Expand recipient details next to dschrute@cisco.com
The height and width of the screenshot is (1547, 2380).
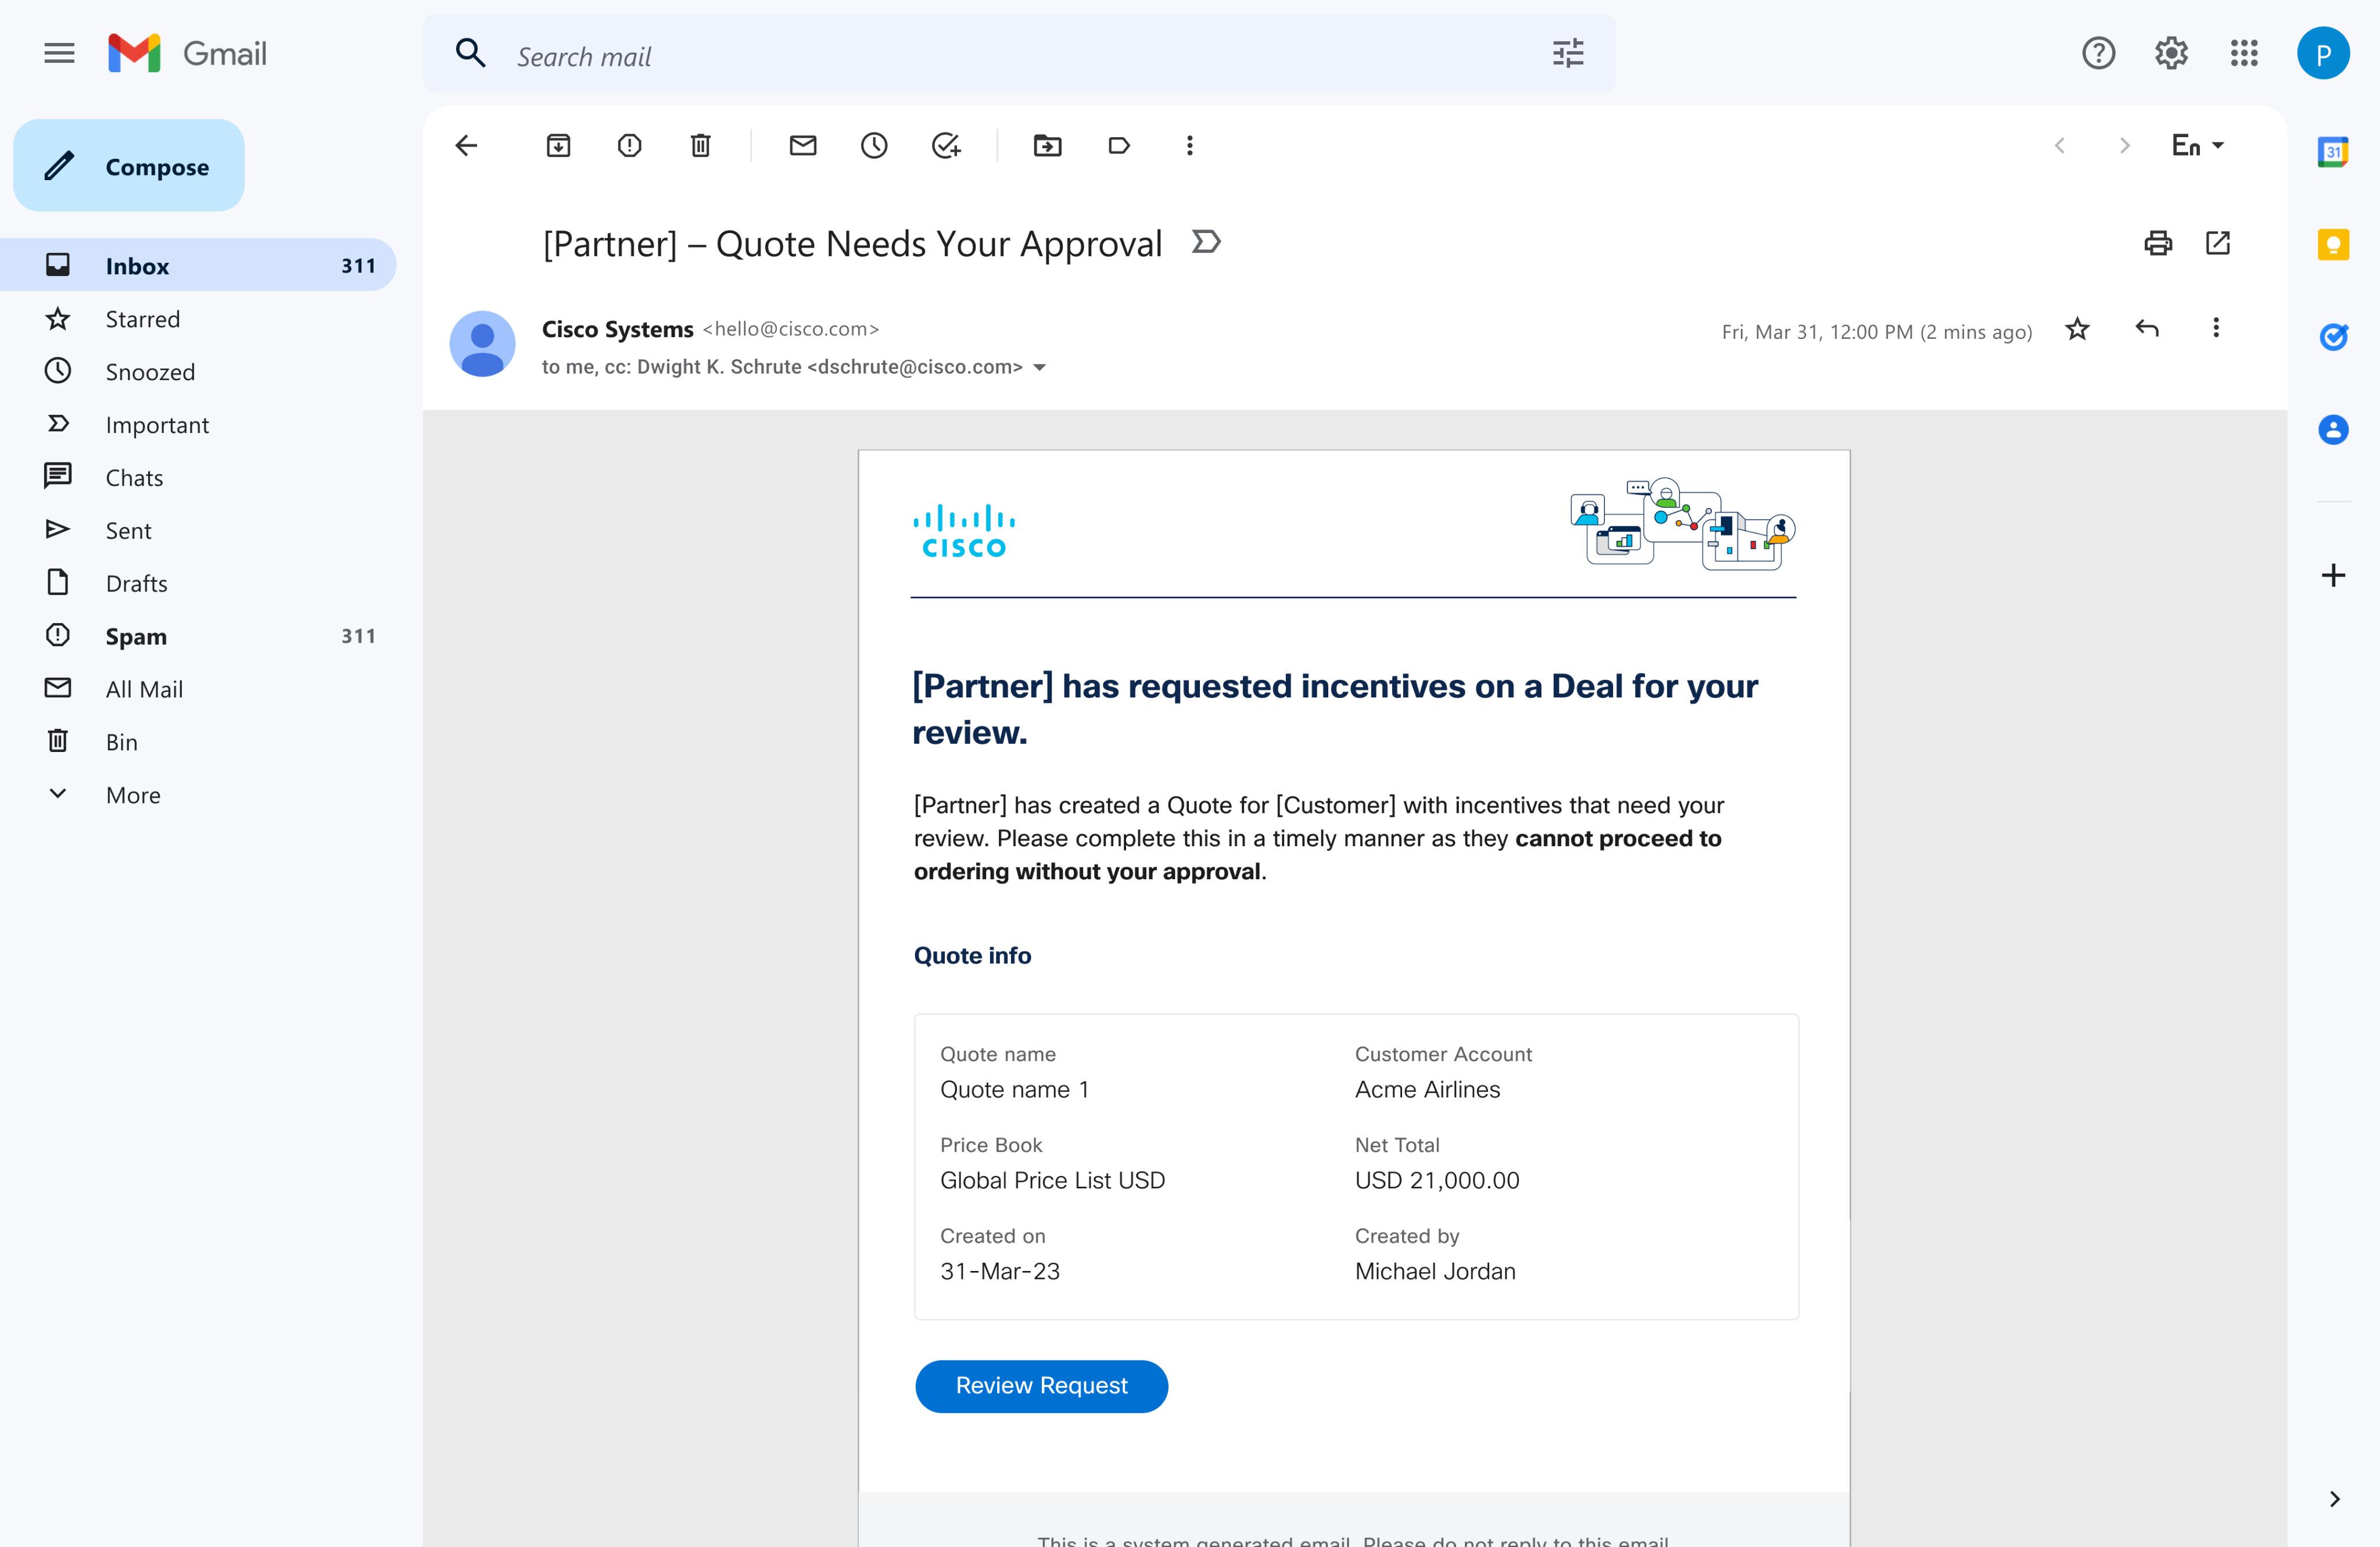(1040, 368)
